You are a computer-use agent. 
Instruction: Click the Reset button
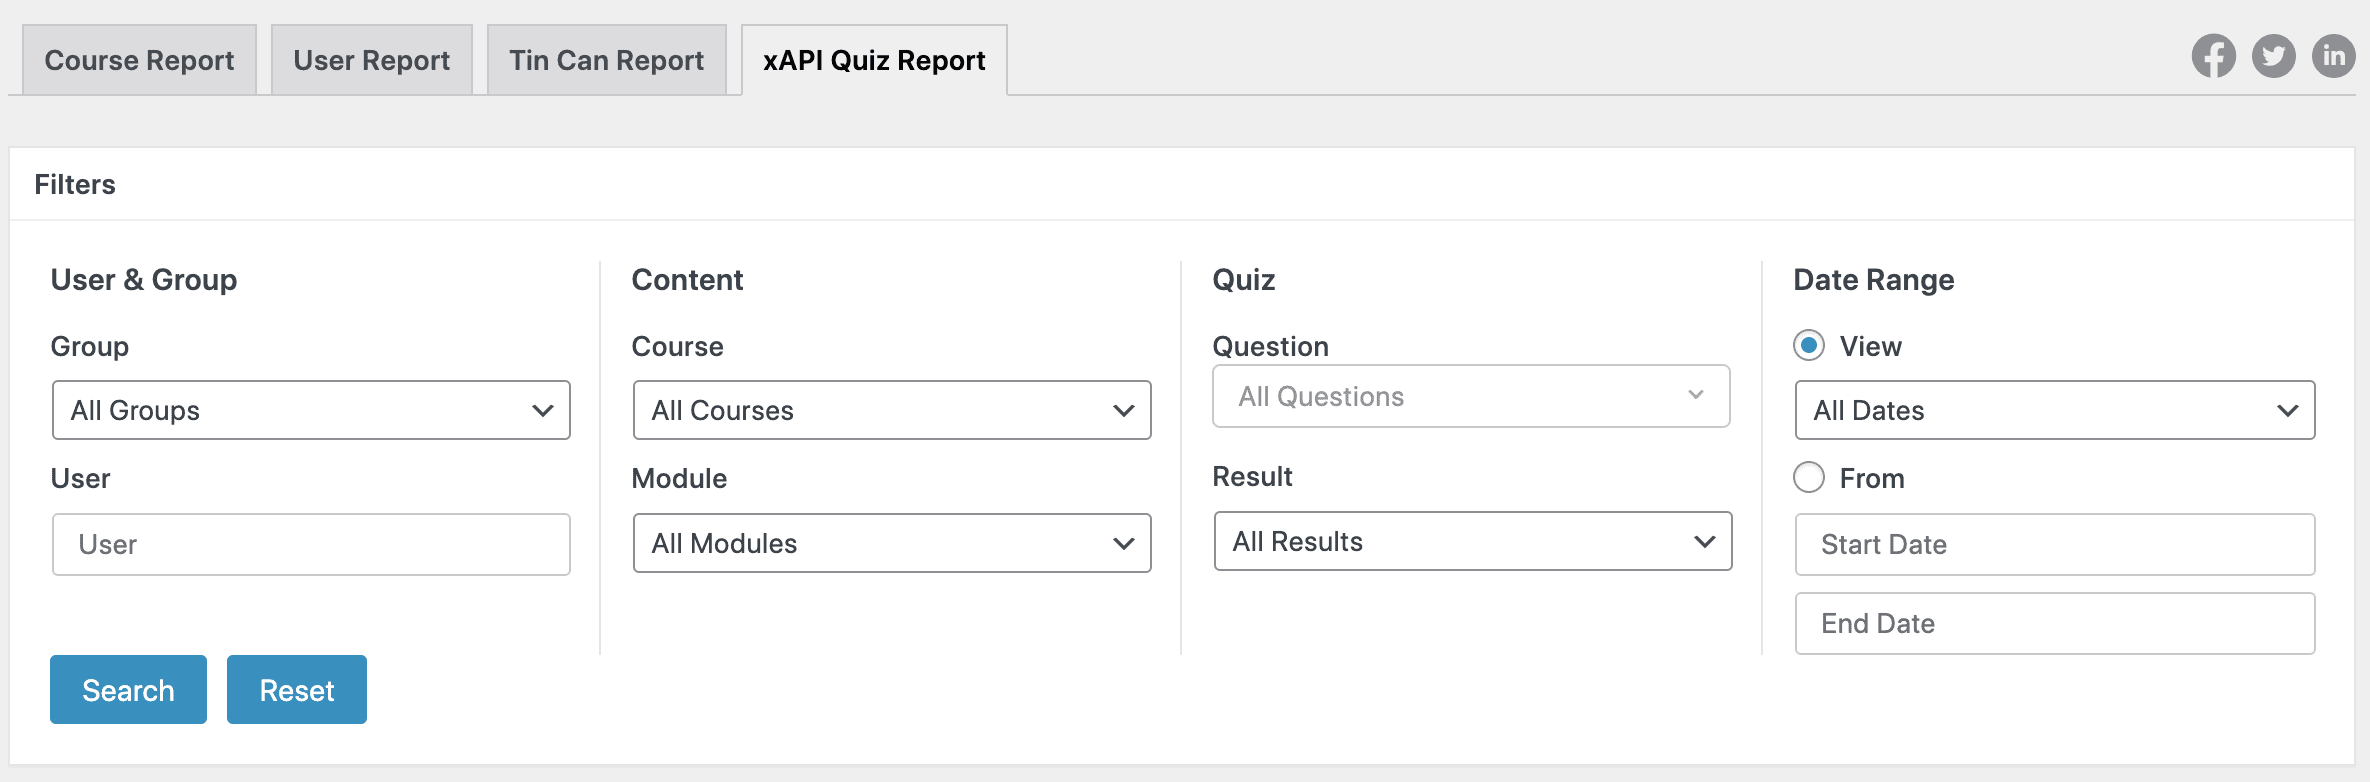pyautogui.click(x=296, y=689)
